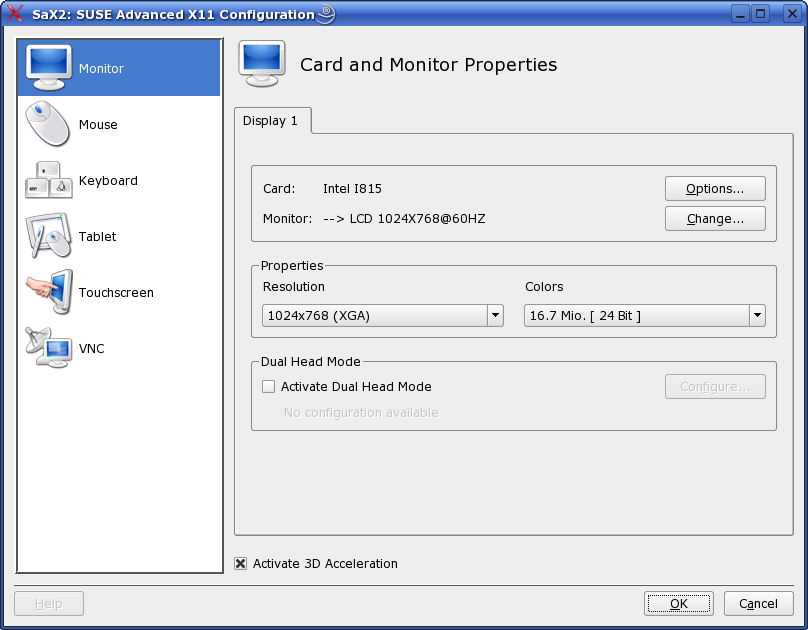Click the 1024x768 (XGA) combo box
Viewport: 808px width, 630px height.
click(x=382, y=315)
